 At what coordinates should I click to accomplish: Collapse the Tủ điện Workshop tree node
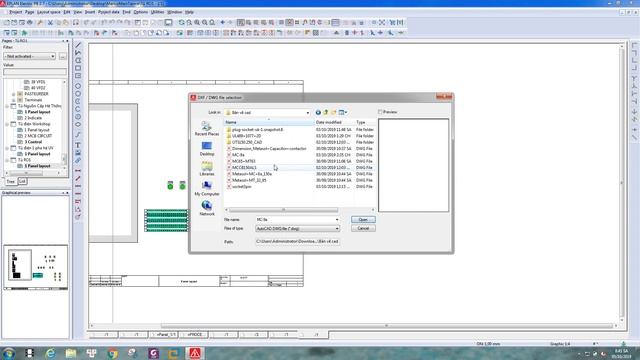coord(7,124)
